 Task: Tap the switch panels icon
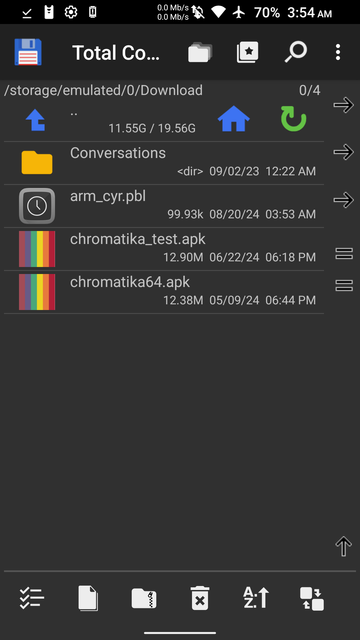click(312, 599)
